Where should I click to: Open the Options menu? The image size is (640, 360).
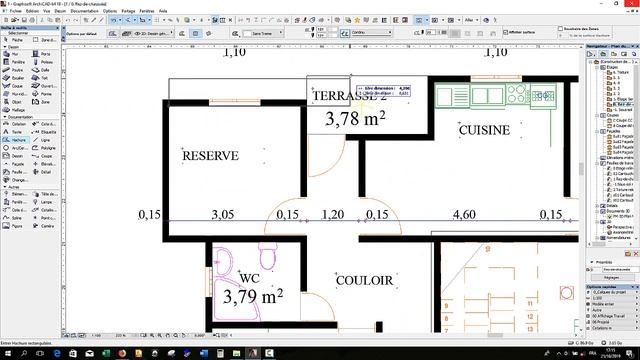pos(110,11)
